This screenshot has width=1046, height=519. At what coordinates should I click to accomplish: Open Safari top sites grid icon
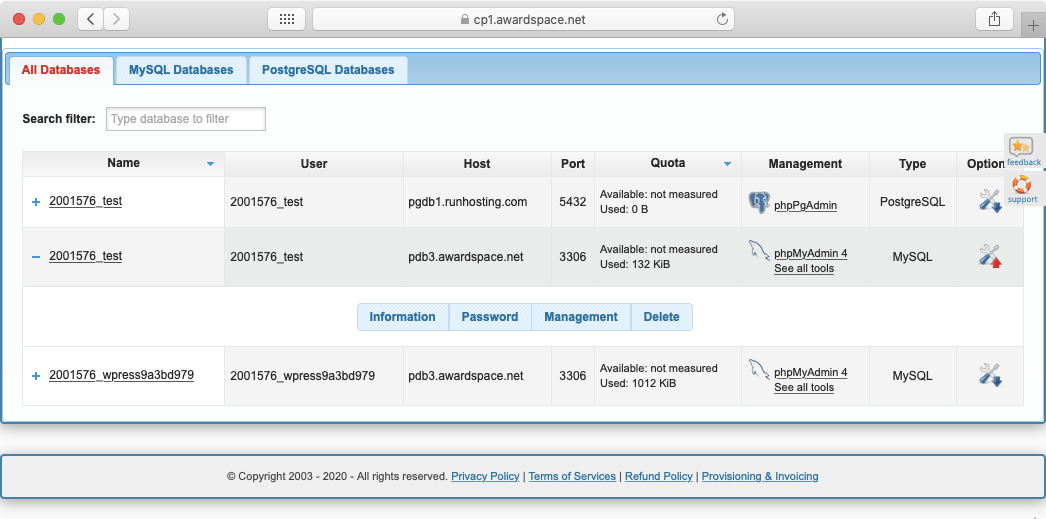pyautogui.click(x=286, y=19)
